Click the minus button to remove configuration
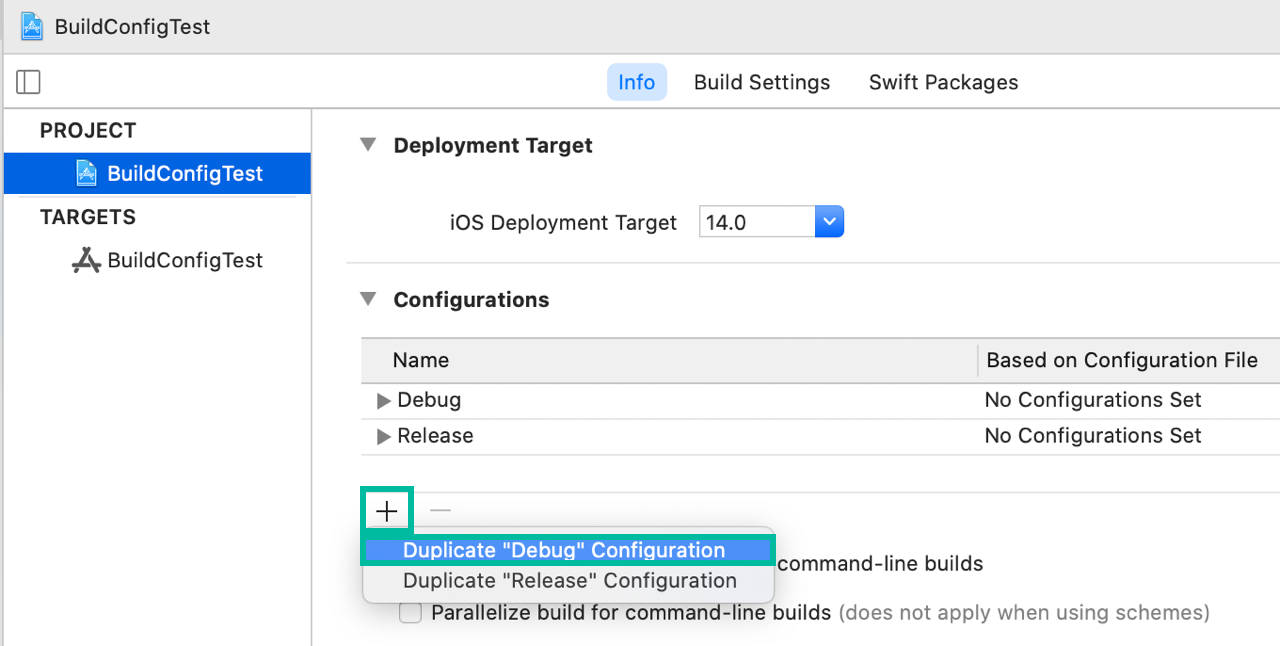Viewport: 1280px width, 646px height. 440,511
